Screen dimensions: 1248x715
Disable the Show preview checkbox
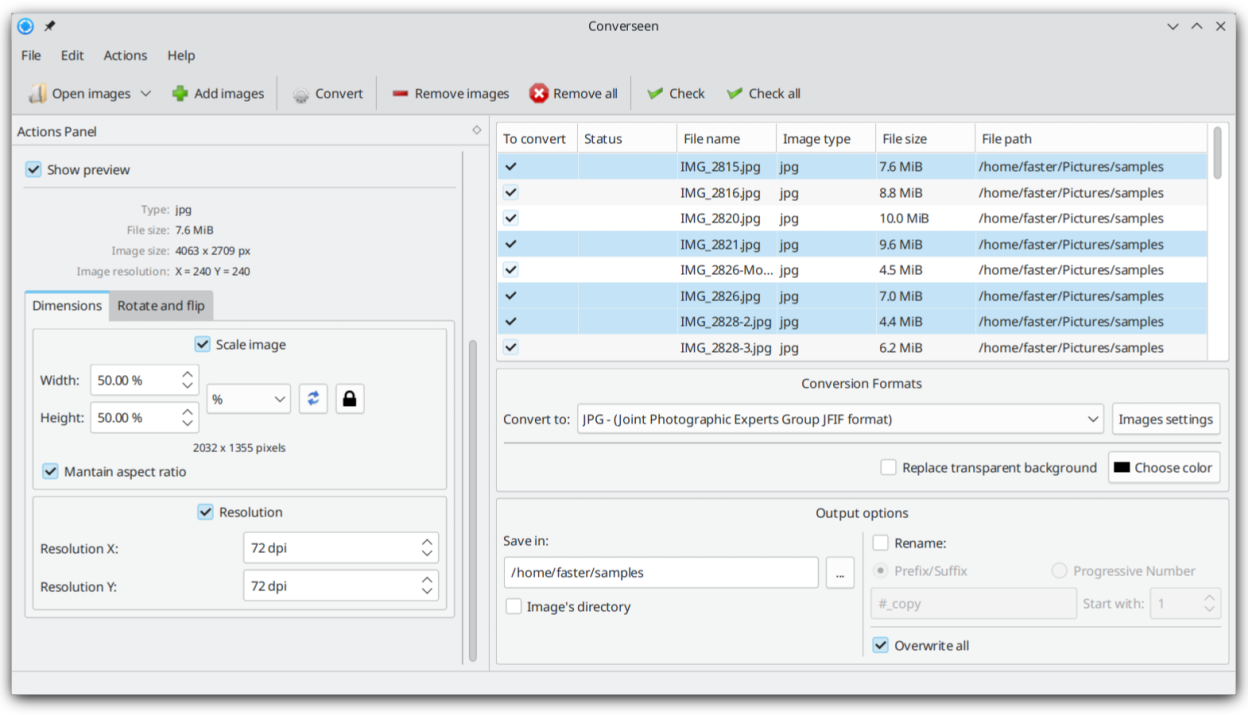[34, 170]
